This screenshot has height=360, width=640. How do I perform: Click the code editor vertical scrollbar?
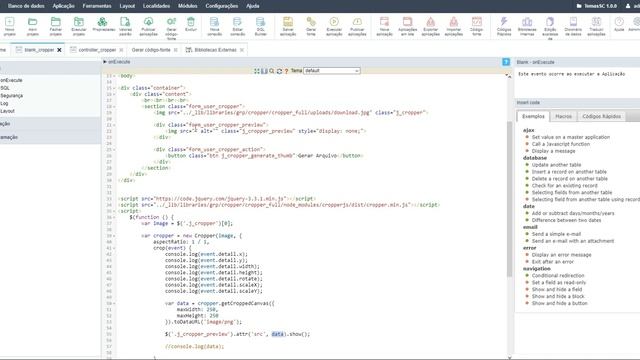coord(509,199)
